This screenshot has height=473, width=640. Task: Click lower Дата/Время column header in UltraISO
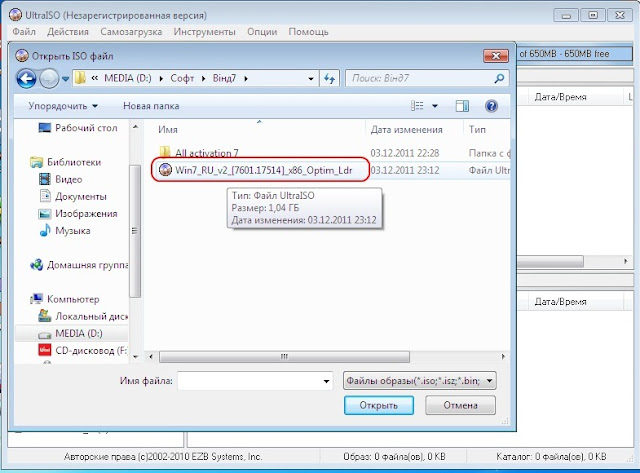[560, 302]
